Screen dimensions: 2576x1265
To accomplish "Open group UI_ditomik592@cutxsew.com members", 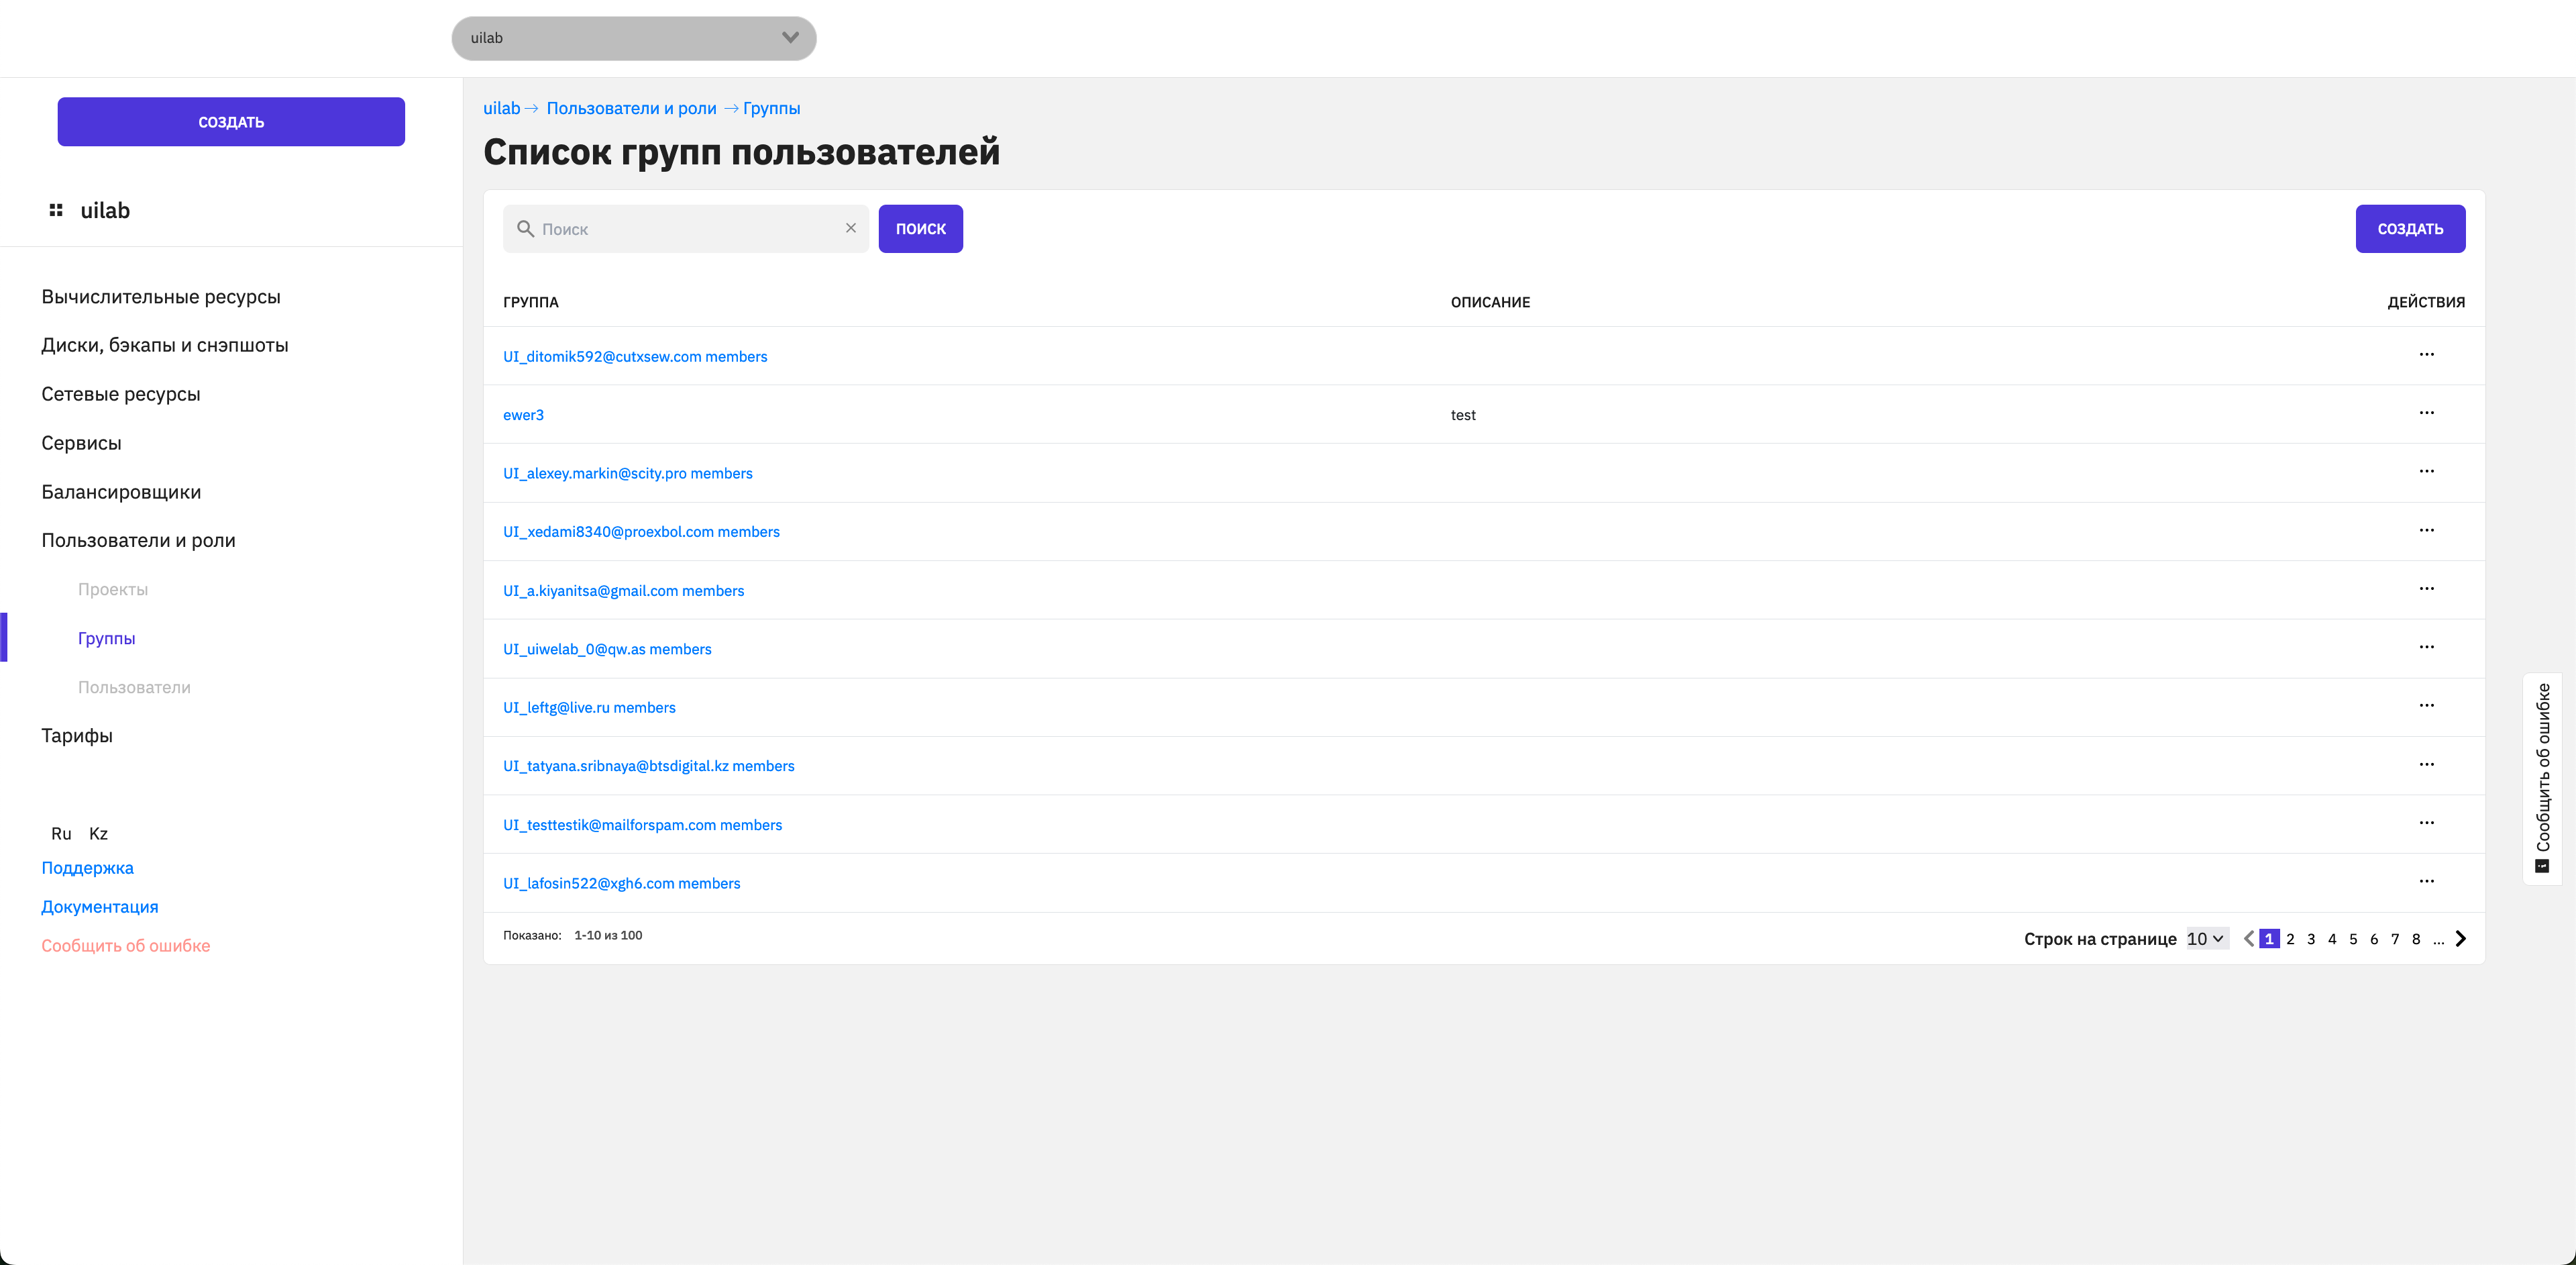I will (x=635, y=356).
